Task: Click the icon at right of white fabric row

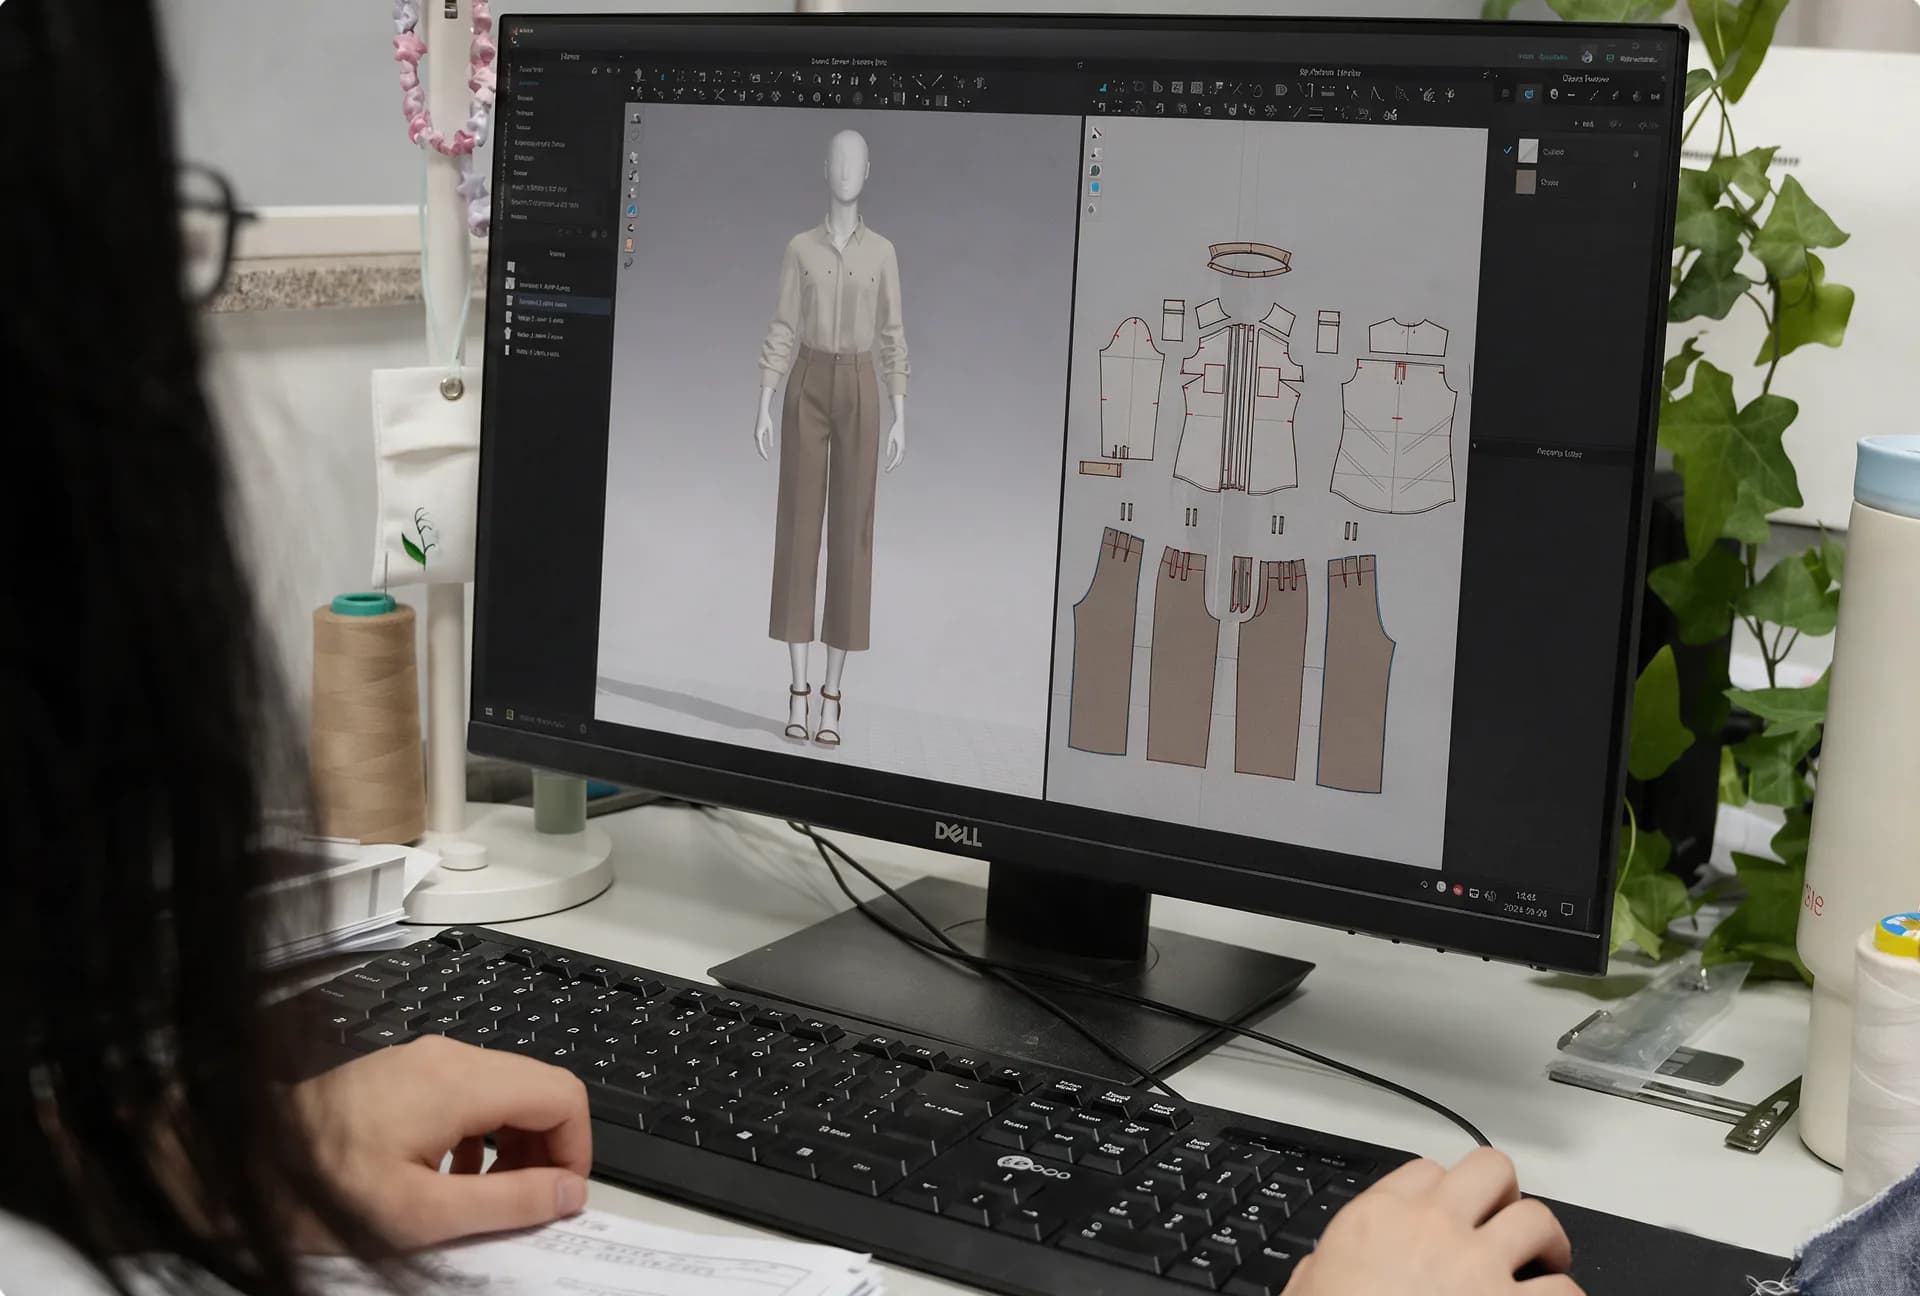Action: pos(1636,154)
